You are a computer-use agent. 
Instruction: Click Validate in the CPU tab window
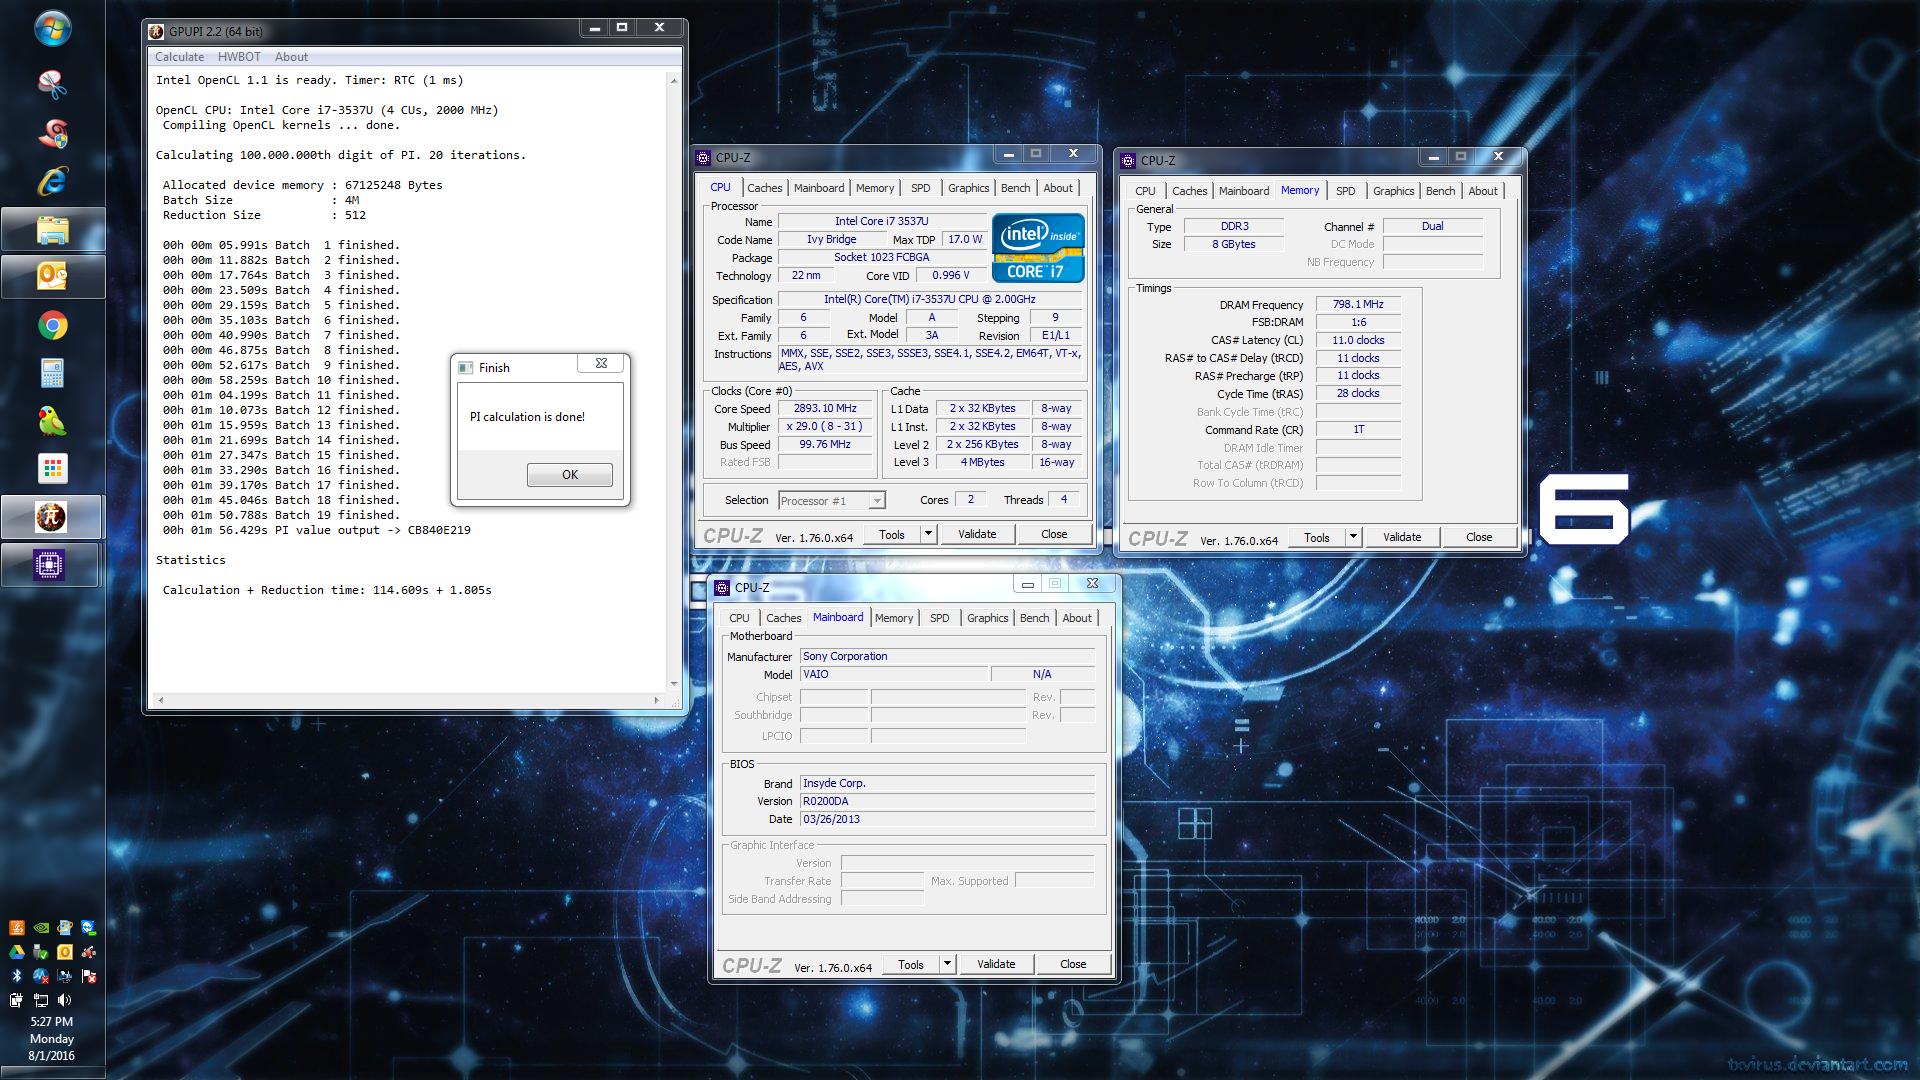click(977, 534)
